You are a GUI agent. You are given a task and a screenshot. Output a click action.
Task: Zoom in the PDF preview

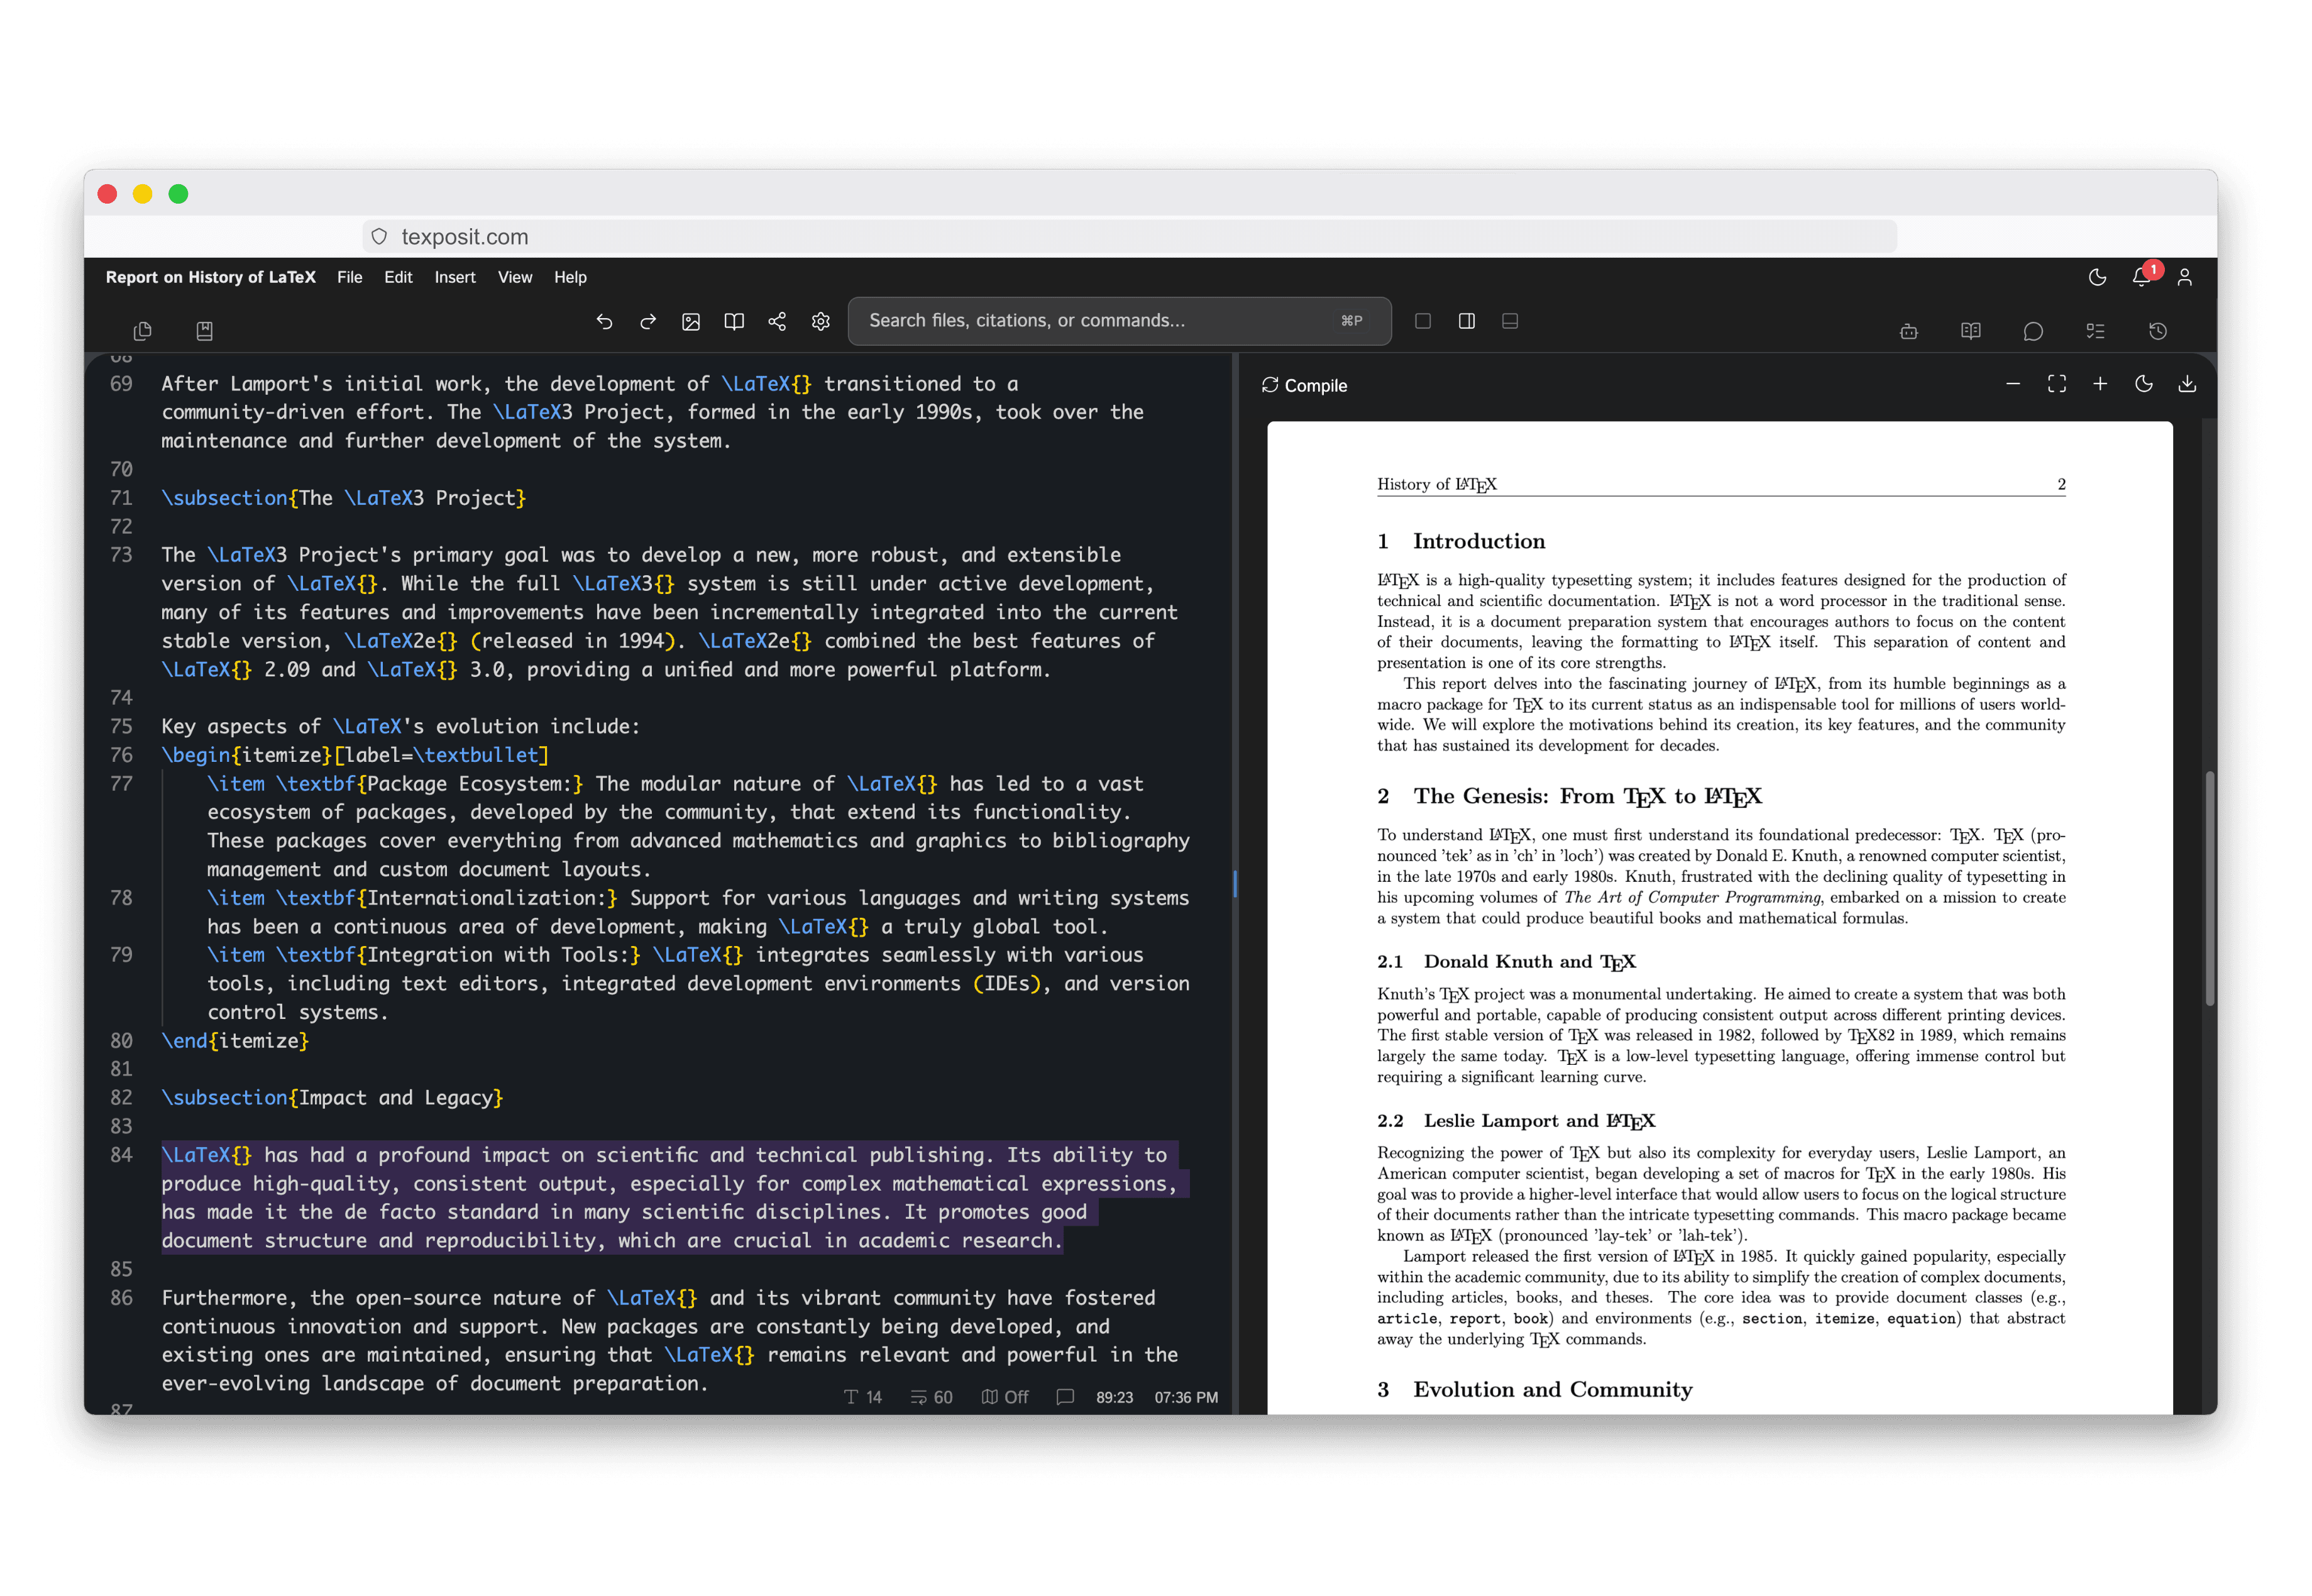[x=2100, y=384]
